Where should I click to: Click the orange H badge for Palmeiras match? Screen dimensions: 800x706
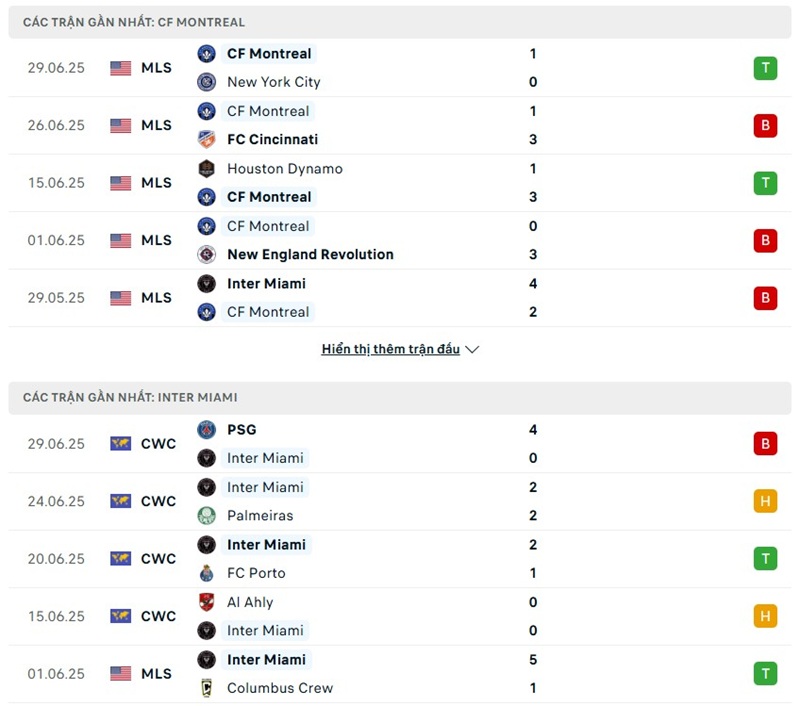[x=765, y=501]
